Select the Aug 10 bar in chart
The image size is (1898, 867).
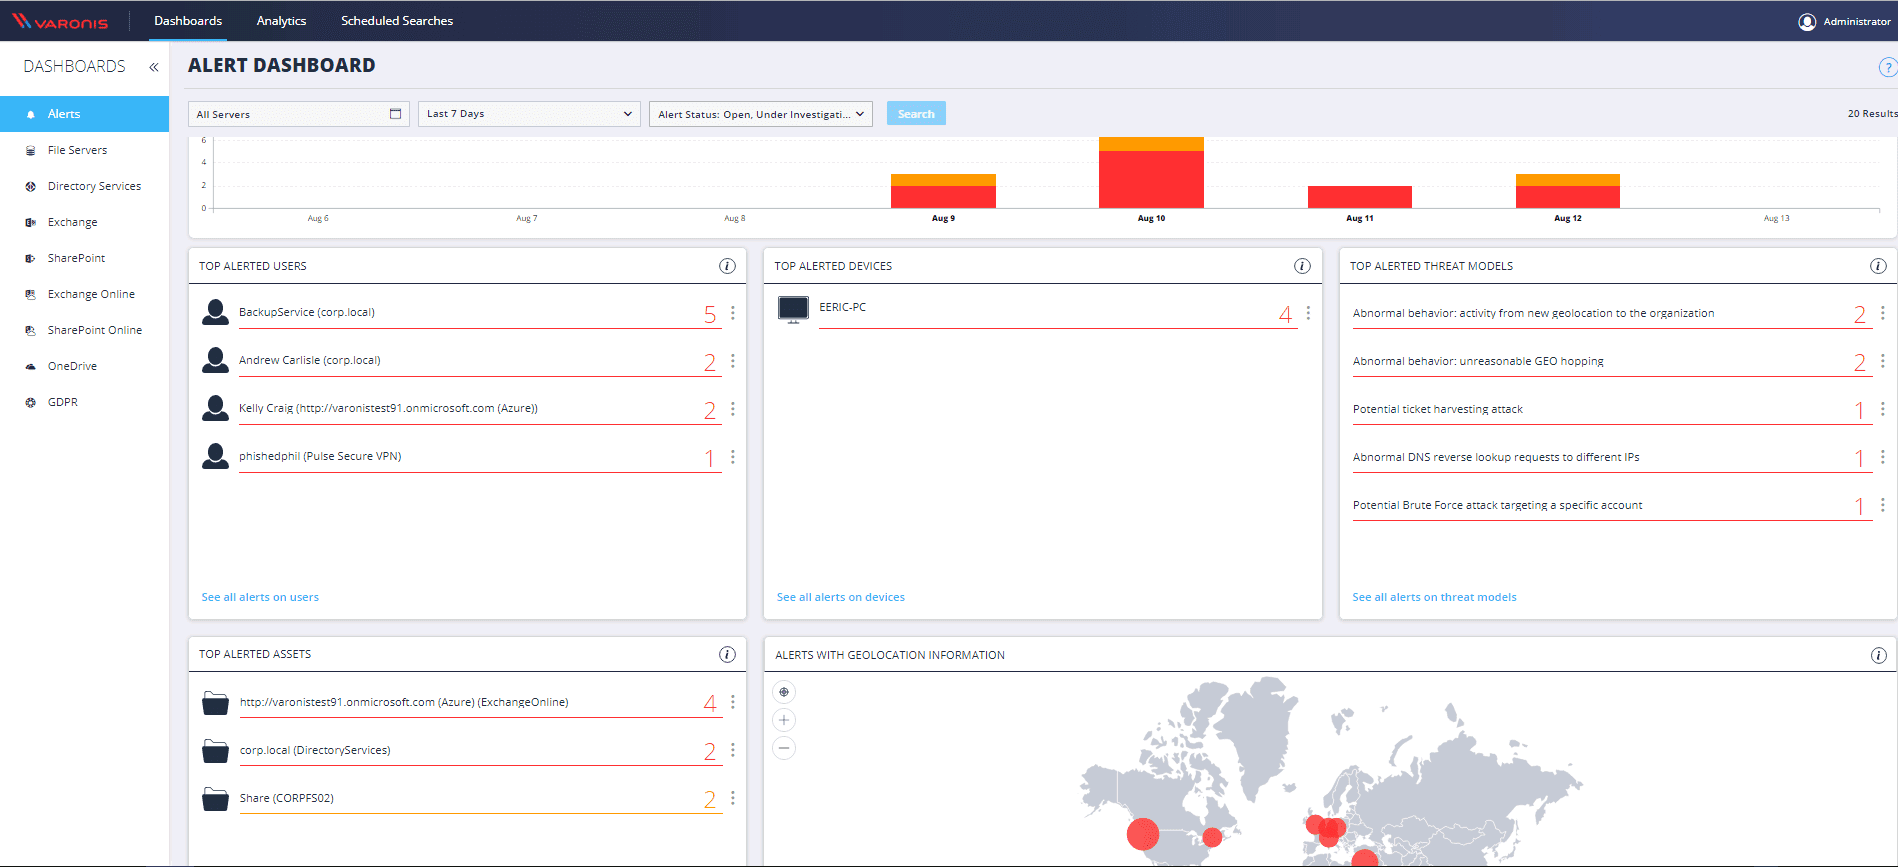click(1151, 172)
